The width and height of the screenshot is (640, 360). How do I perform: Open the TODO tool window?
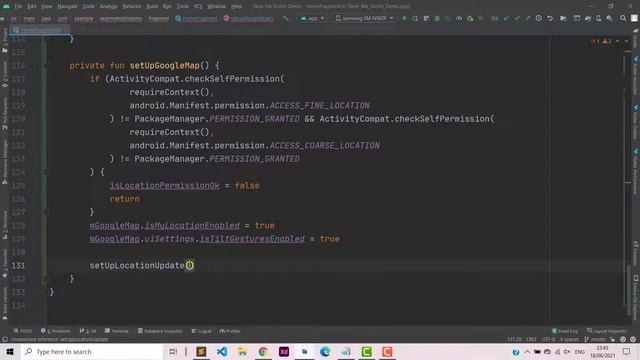pyautogui.click(x=22, y=331)
